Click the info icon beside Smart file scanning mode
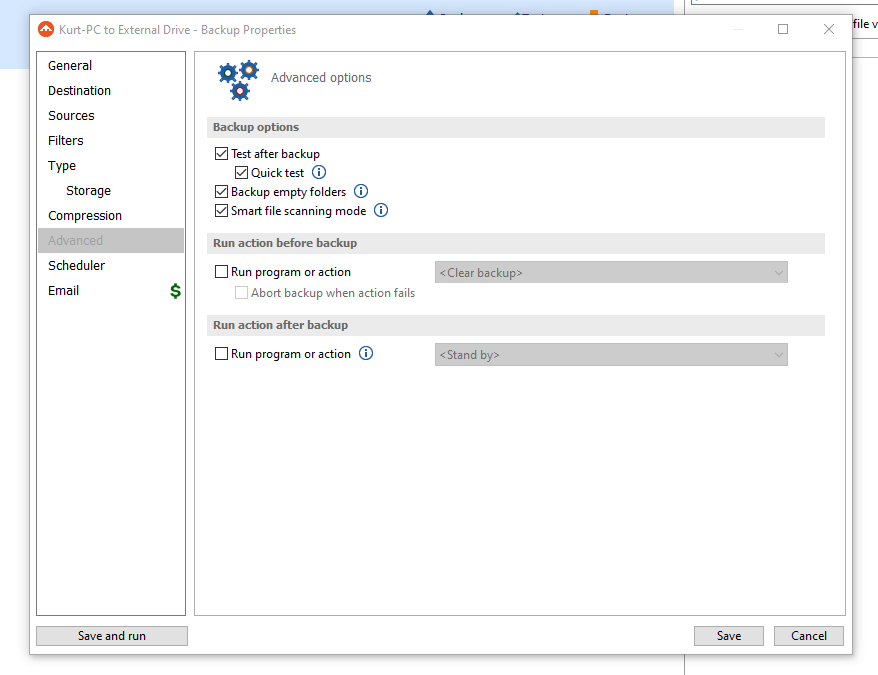 [381, 211]
